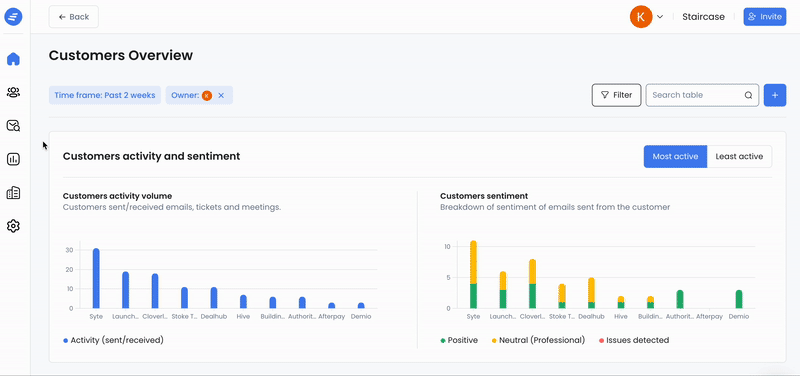Open the settings gear icon in sidebar
Viewport: 800px width, 376px height.
(13, 226)
